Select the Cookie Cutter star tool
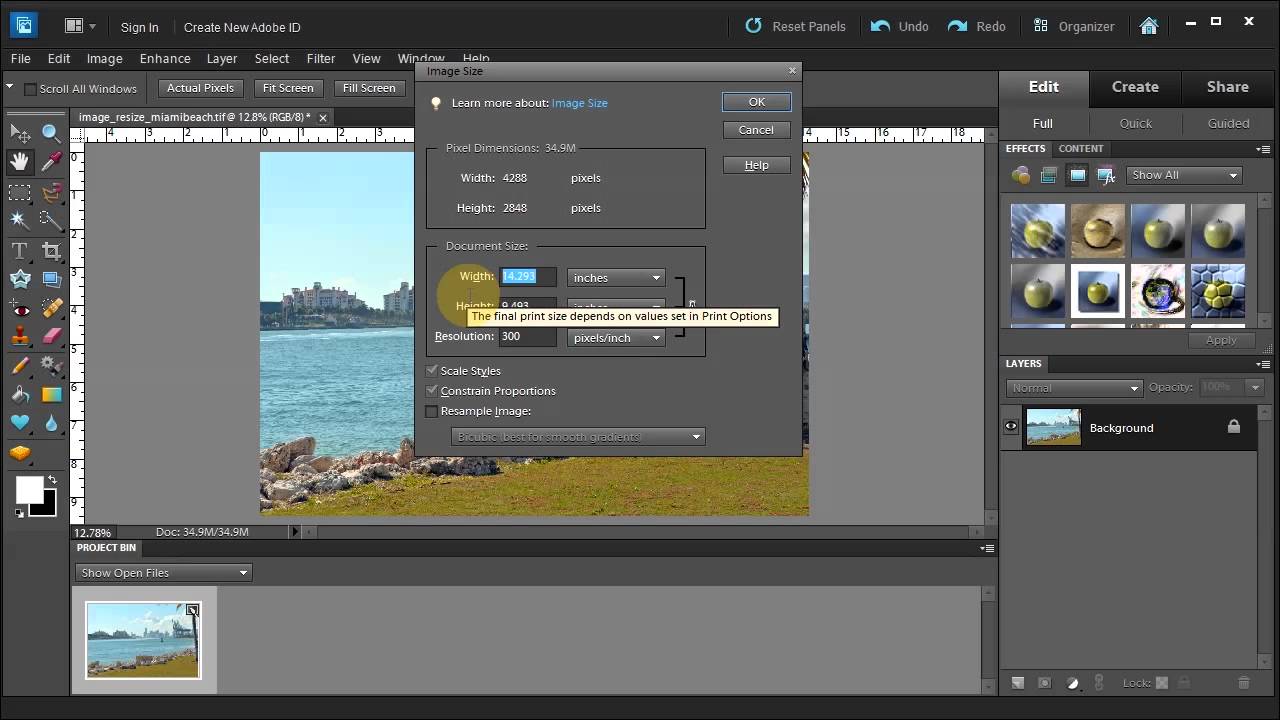1280x720 pixels. click(20, 279)
